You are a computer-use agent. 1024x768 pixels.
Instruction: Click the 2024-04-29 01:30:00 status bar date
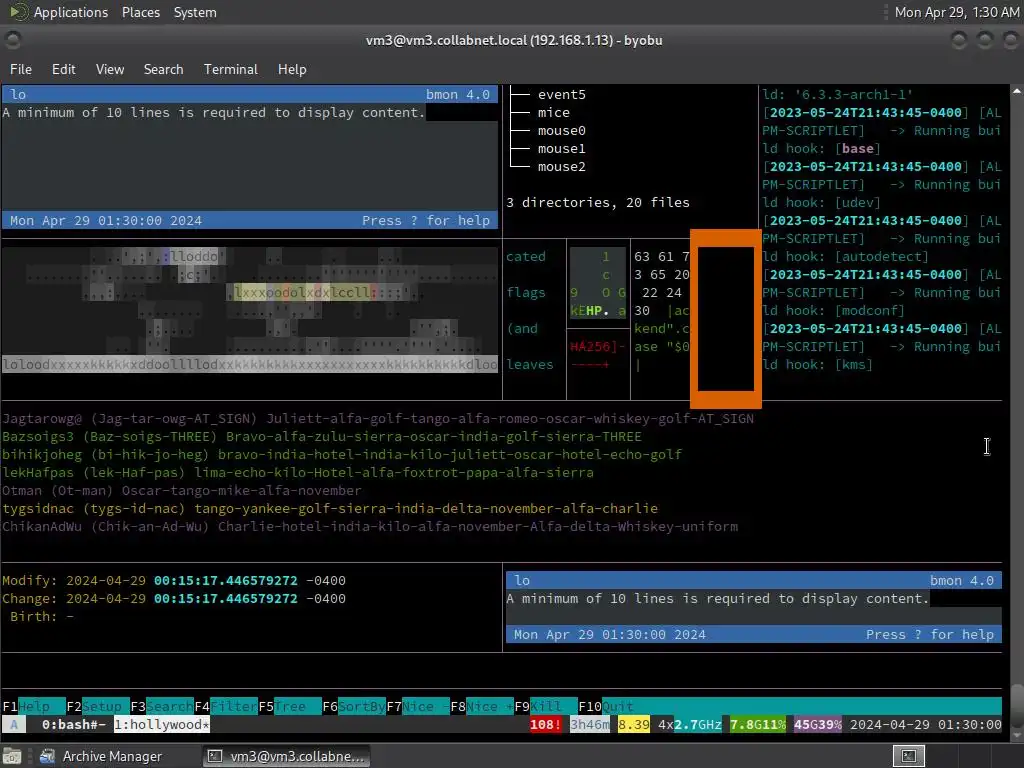925,724
